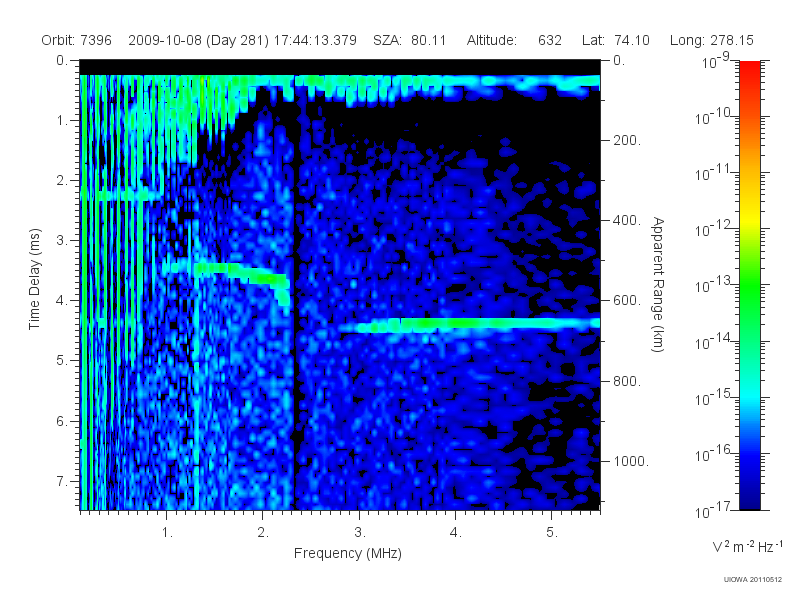Click the 'V² m⁻² Hz⁻¹' units label
This screenshot has height=600, width=800.
[x=747, y=546]
